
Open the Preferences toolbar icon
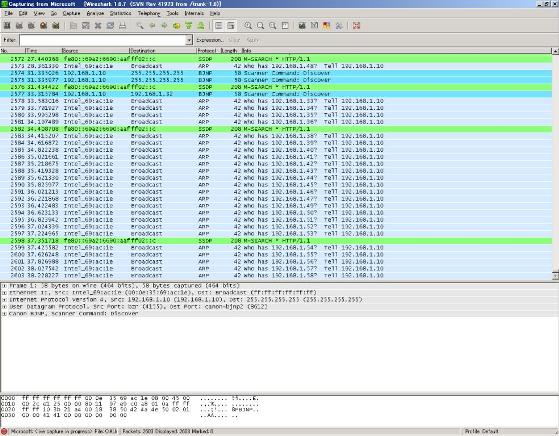coord(339,26)
